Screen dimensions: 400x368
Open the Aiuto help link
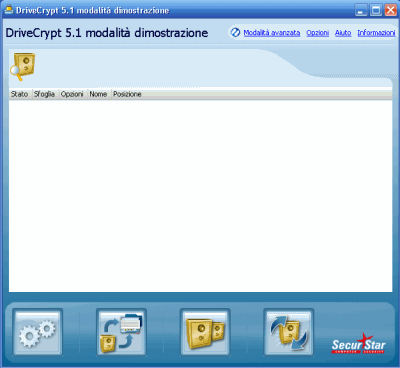coord(343,33)
